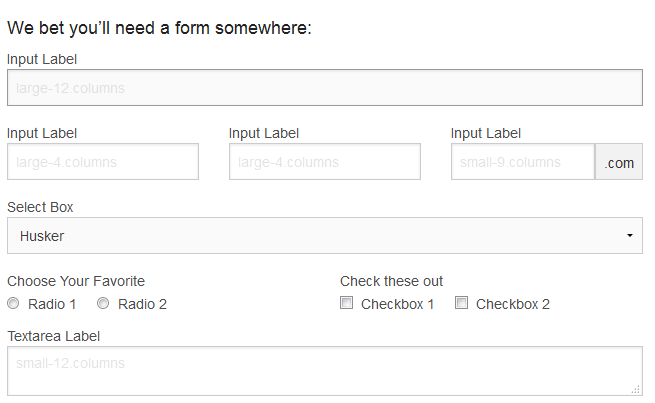Click the "Choose Your Favorite" label
This screenshot has height=403, width=655.
(x=76, y=281)
